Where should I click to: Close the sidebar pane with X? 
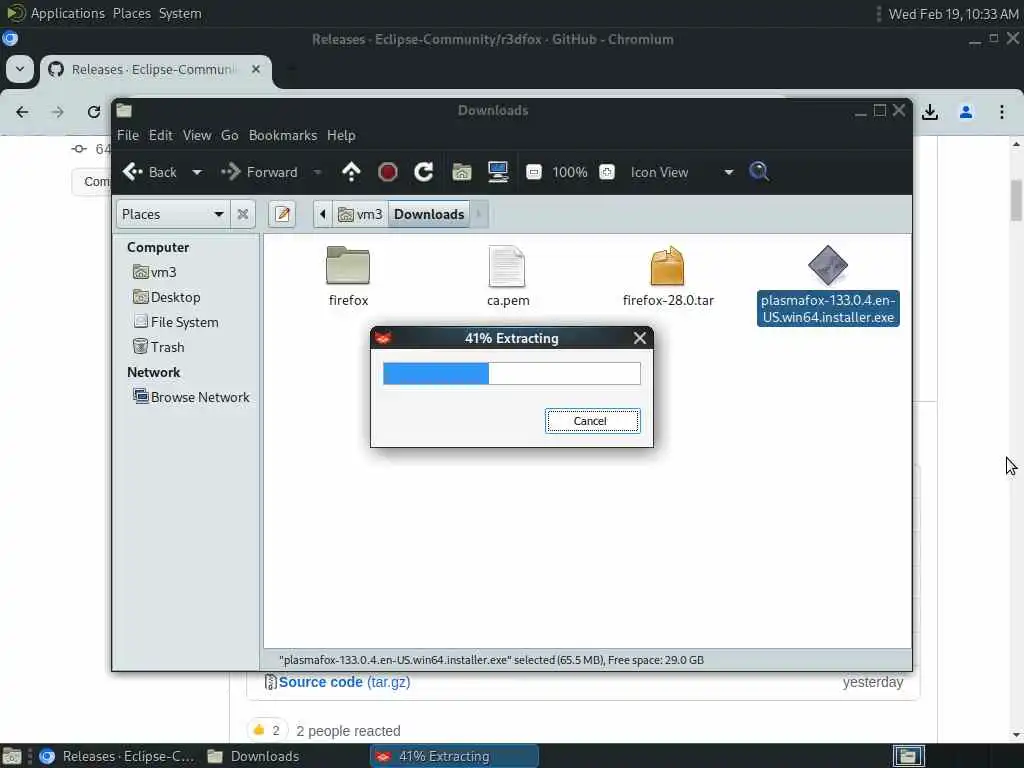coord(242,214)
